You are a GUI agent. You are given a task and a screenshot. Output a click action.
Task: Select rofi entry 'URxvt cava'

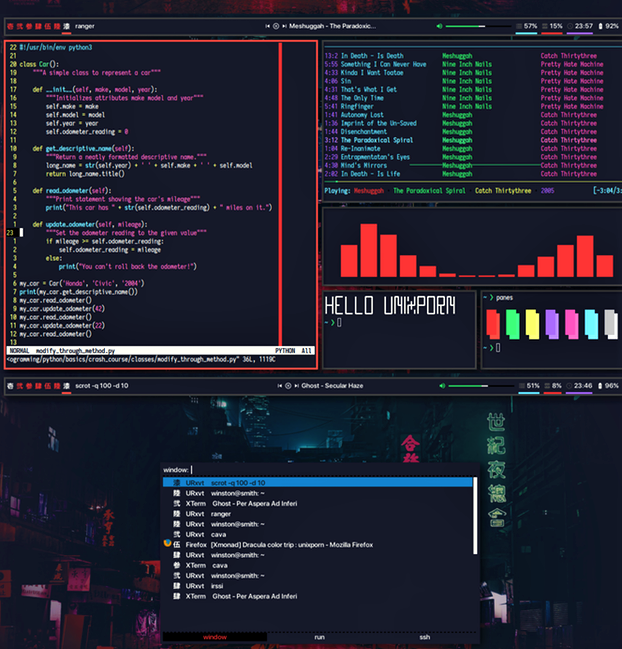[317, 534]
